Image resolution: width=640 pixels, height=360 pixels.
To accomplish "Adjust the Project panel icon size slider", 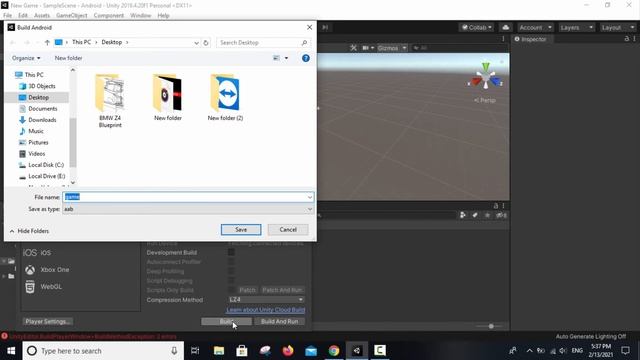I will tap(491, 326).
